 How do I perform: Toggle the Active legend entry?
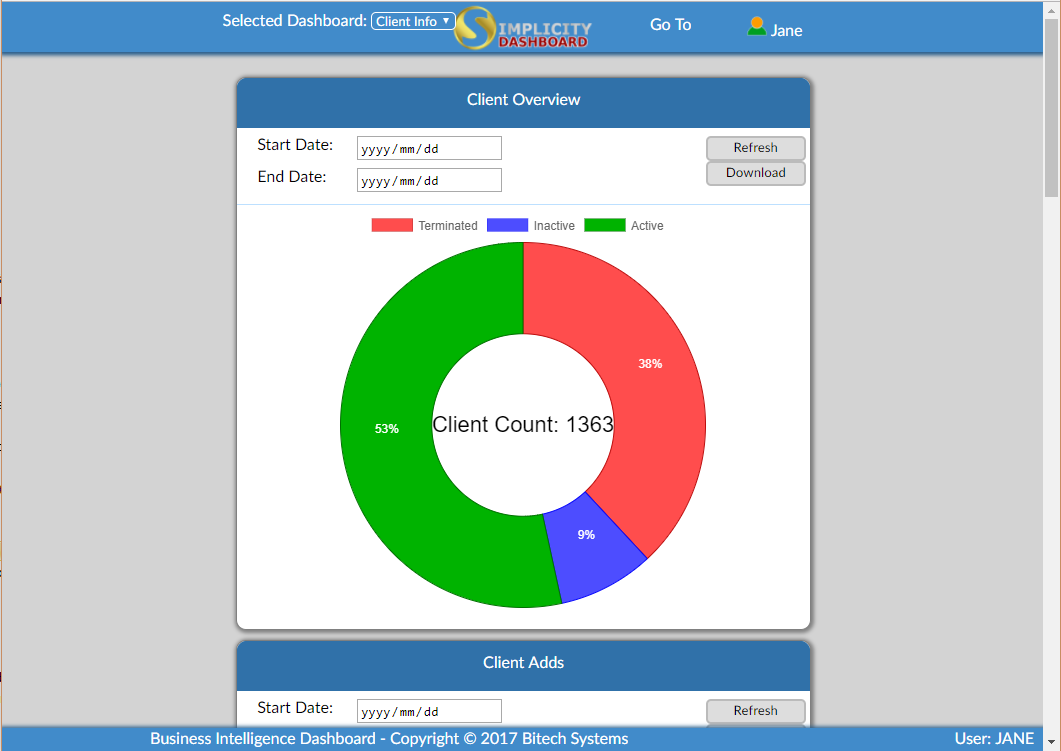(x=647, y=225)
